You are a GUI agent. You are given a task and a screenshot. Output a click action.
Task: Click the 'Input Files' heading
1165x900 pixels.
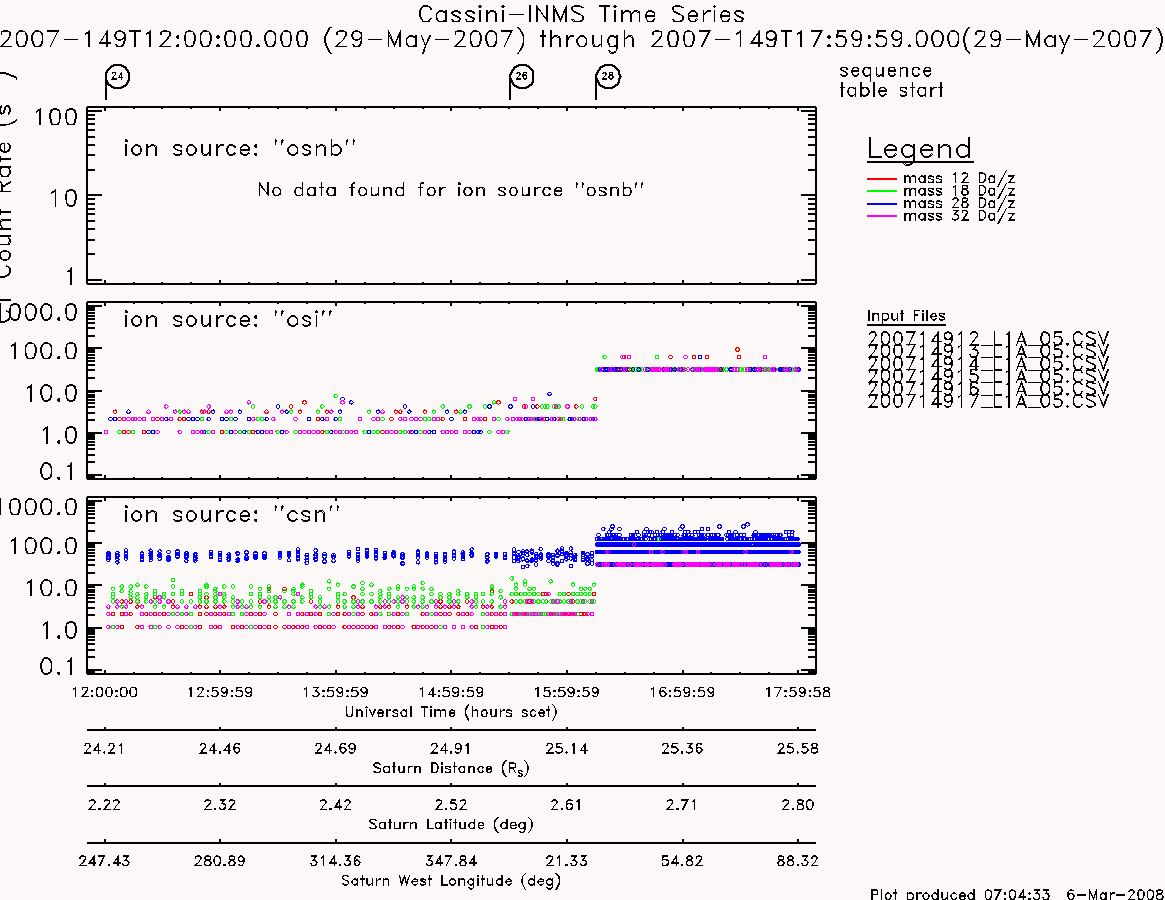[906, 316]
